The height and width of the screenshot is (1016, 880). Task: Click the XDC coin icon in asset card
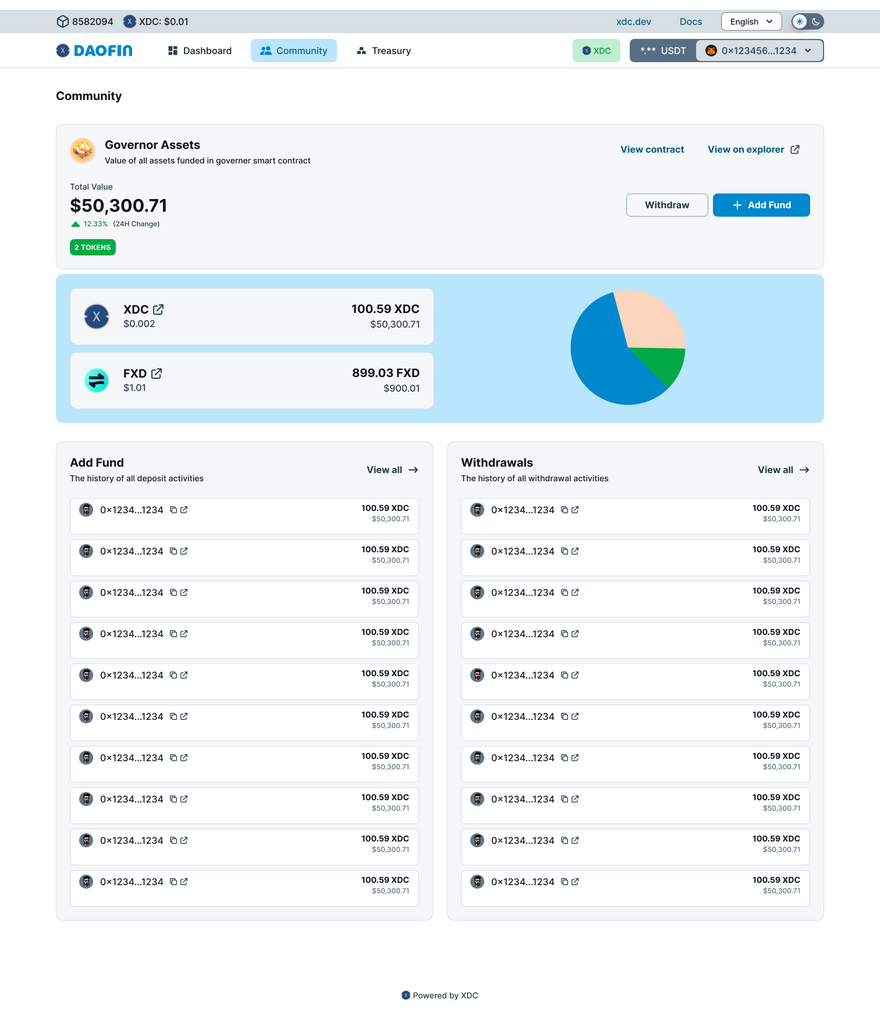point(96,317)
